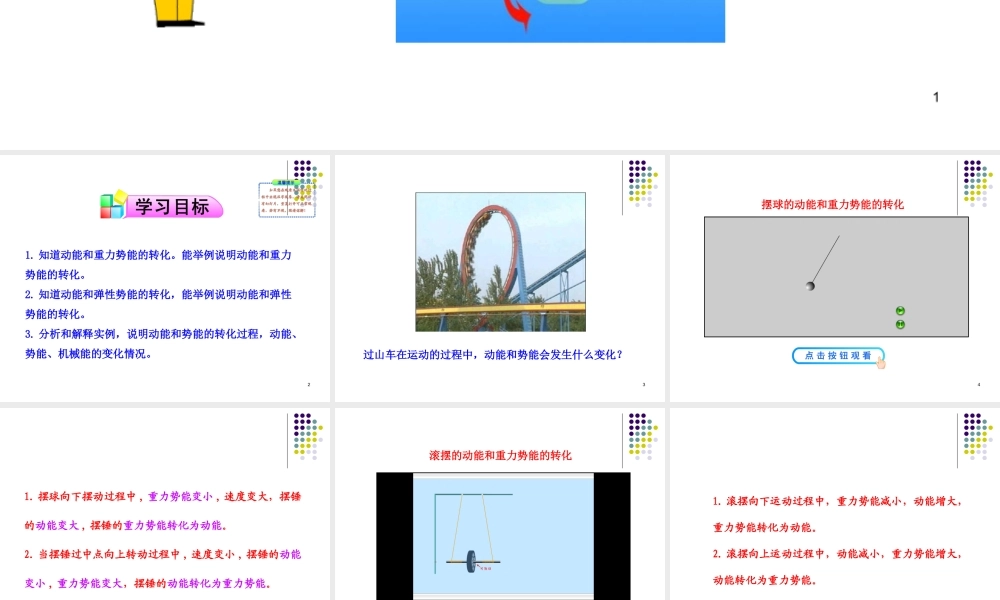Click the roller coaster loop photo
This screenshot has height=600, width=1000.
(x=500, y=261)
